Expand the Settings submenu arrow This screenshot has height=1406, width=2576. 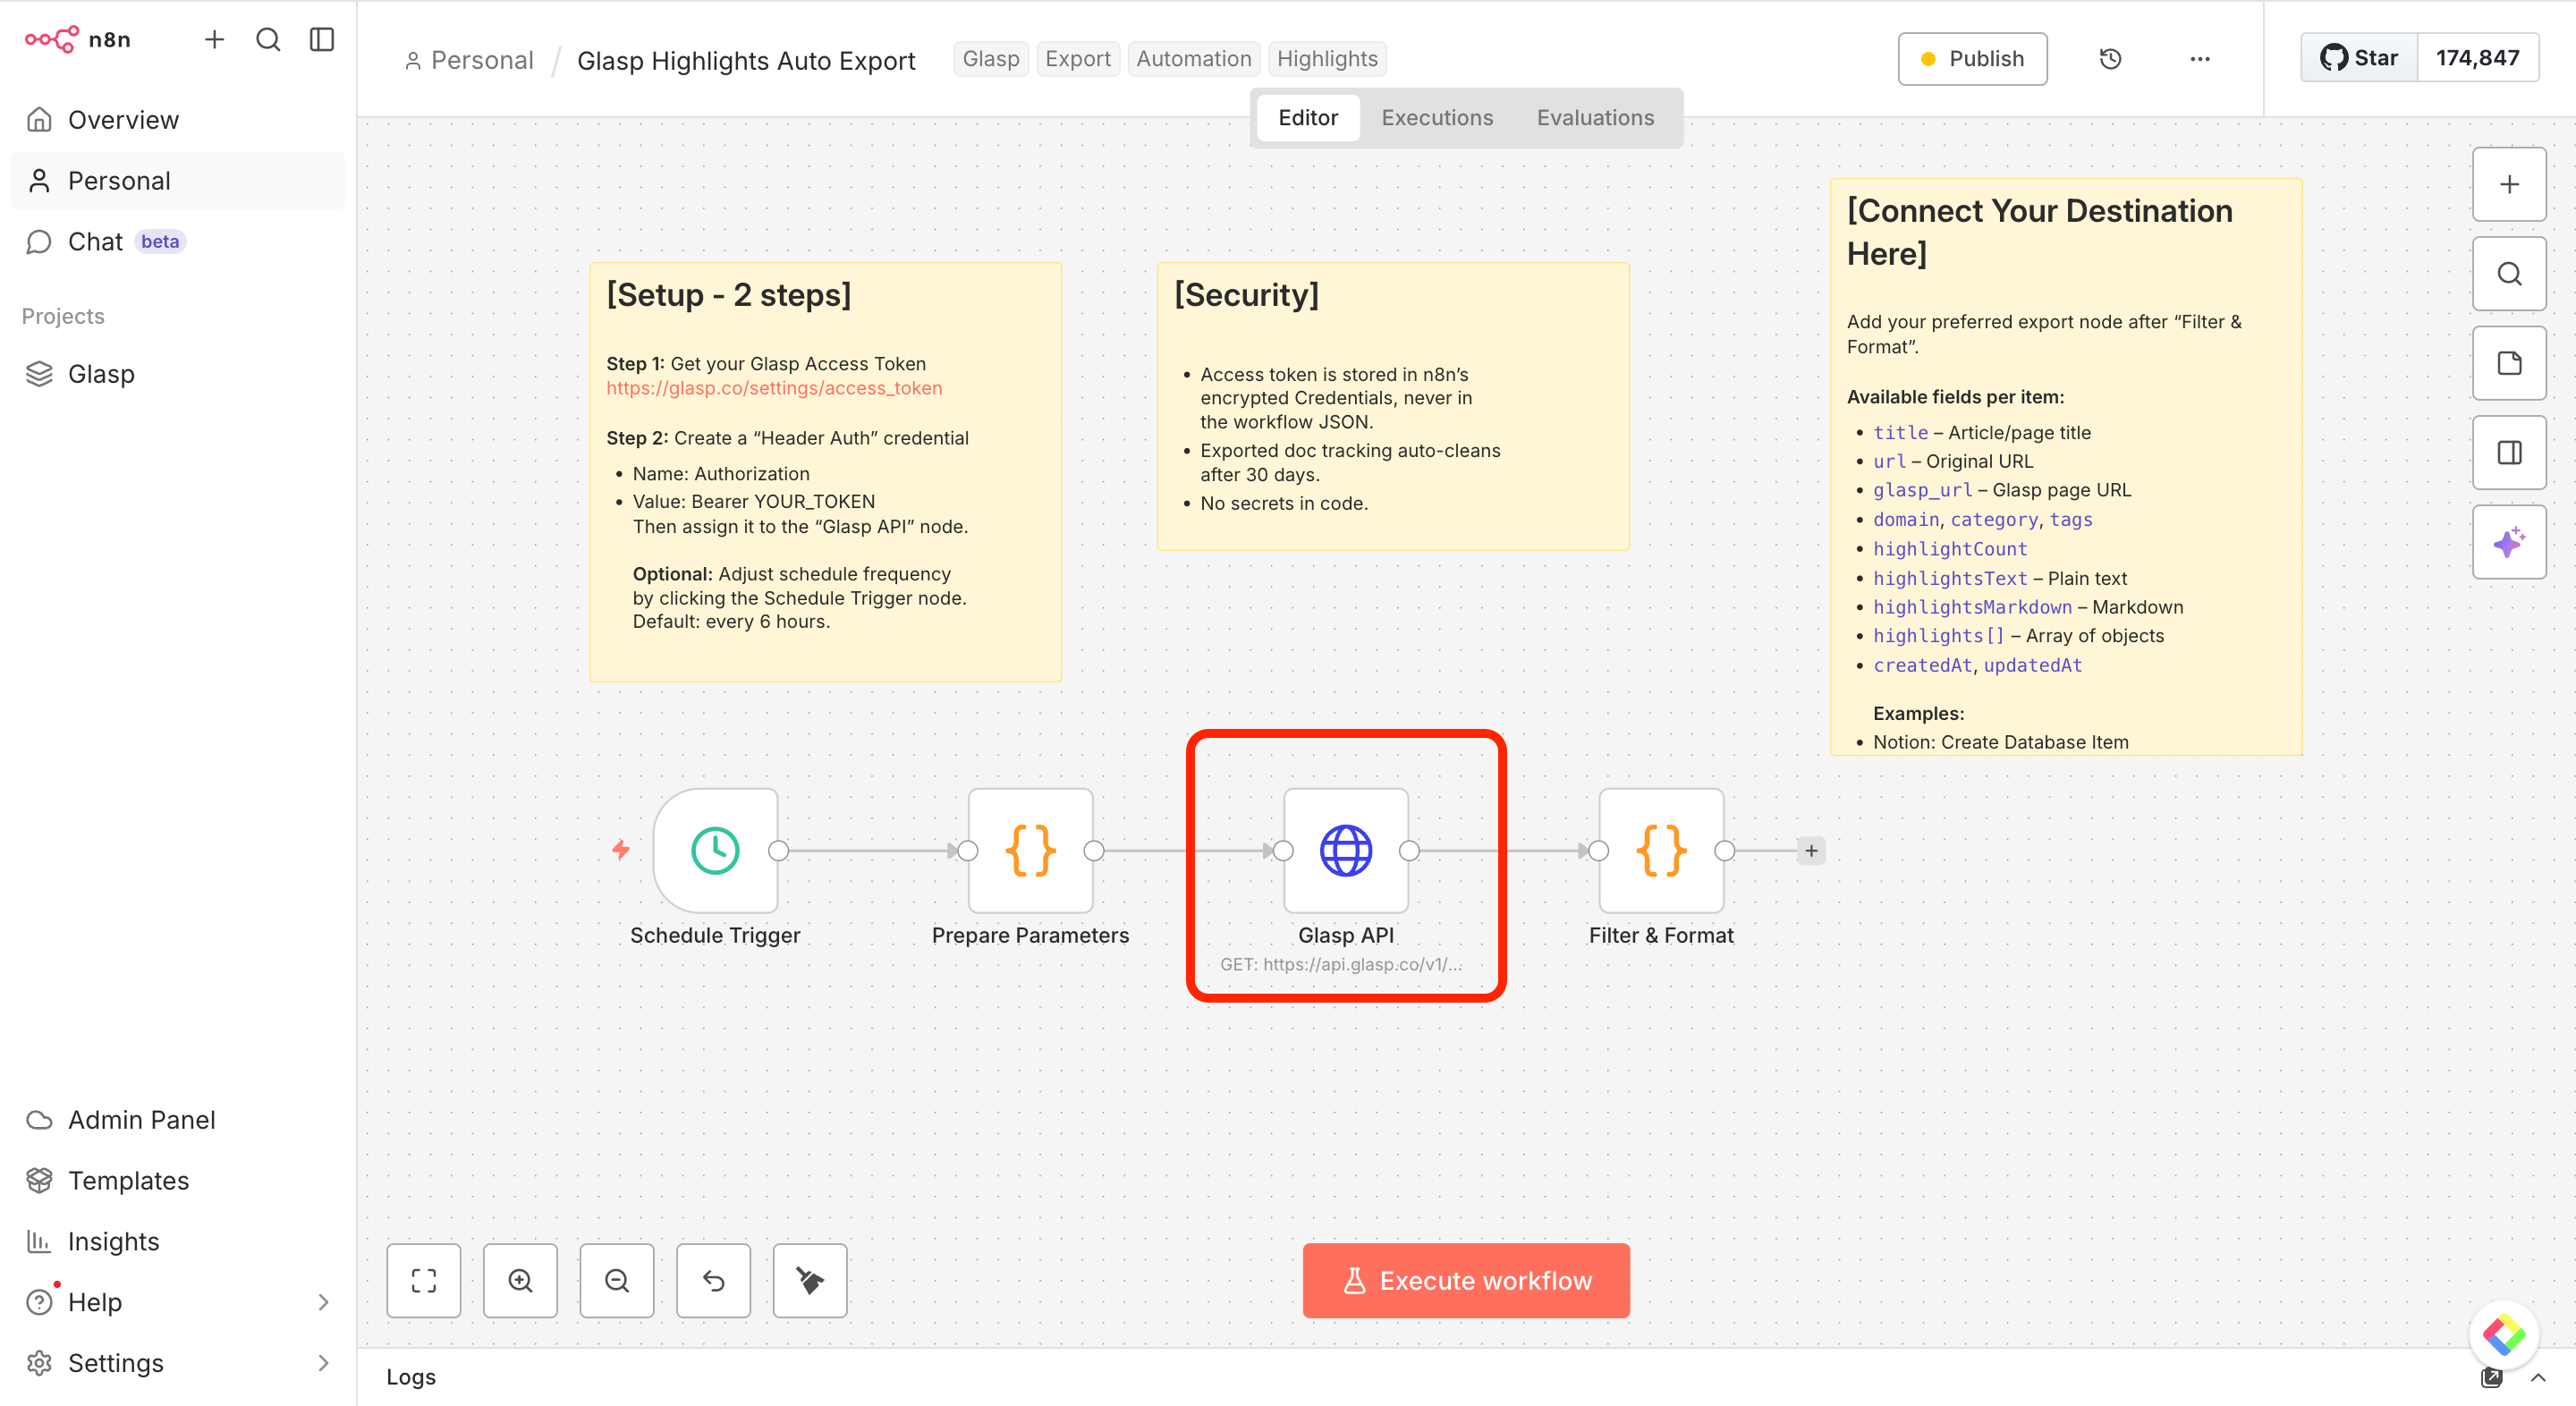(323, 1362)
